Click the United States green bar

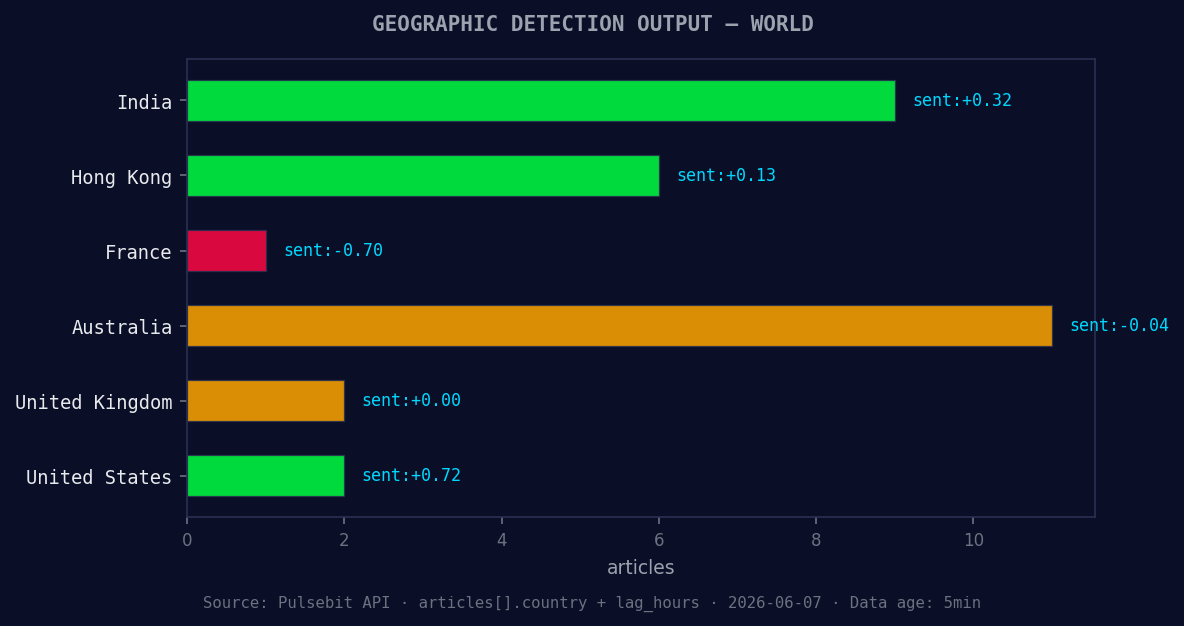pos(266,476)
